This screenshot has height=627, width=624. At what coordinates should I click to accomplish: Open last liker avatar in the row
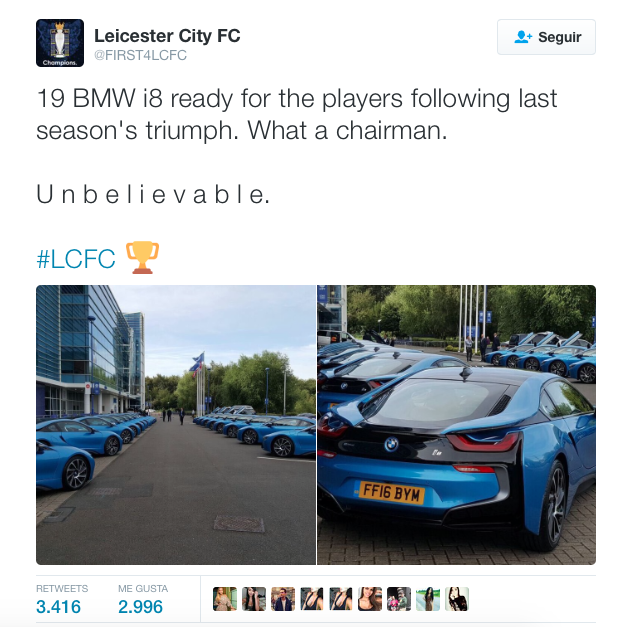[457, 599]
